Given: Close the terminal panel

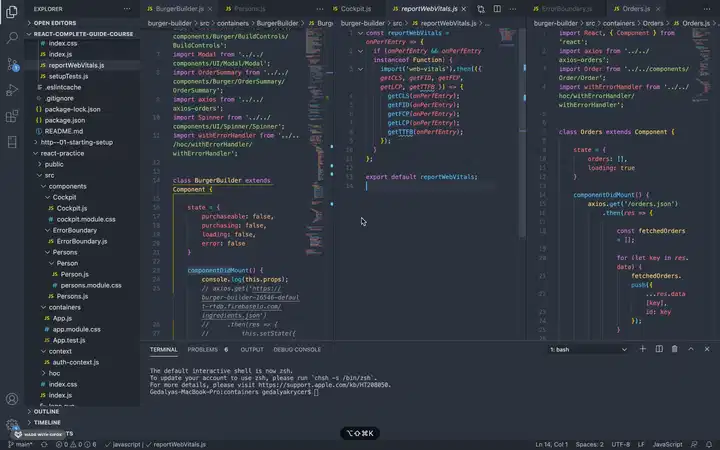Looking at the screenshot, I should [707, 349].
